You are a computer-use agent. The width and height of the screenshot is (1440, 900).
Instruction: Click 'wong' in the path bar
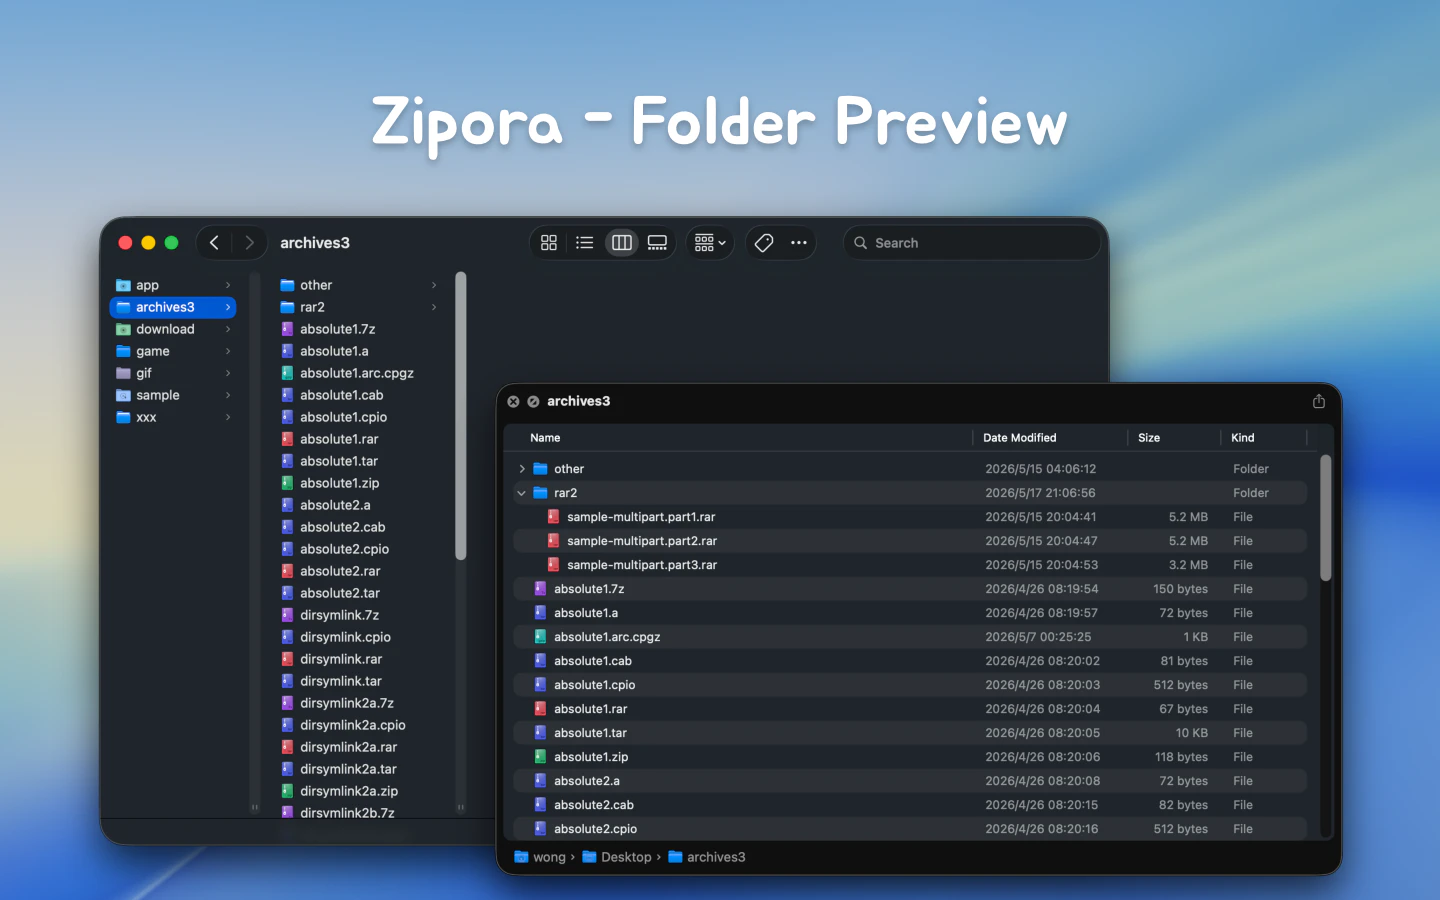coord(540,857)
